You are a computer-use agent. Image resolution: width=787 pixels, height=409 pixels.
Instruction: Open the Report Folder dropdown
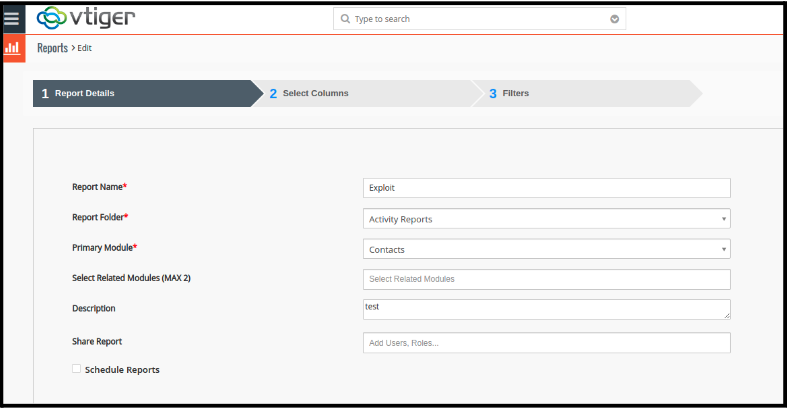click(546, 219)
